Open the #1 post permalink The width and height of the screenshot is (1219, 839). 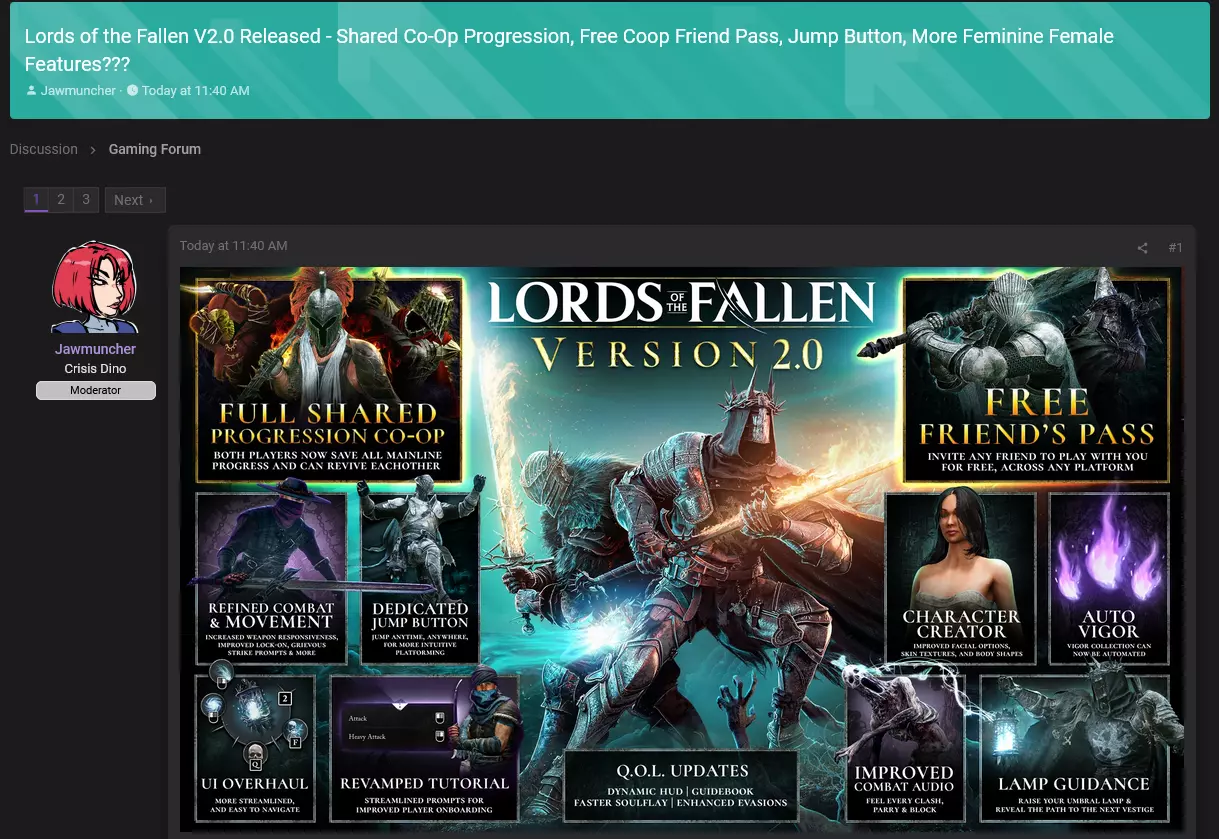(1175, 248)
